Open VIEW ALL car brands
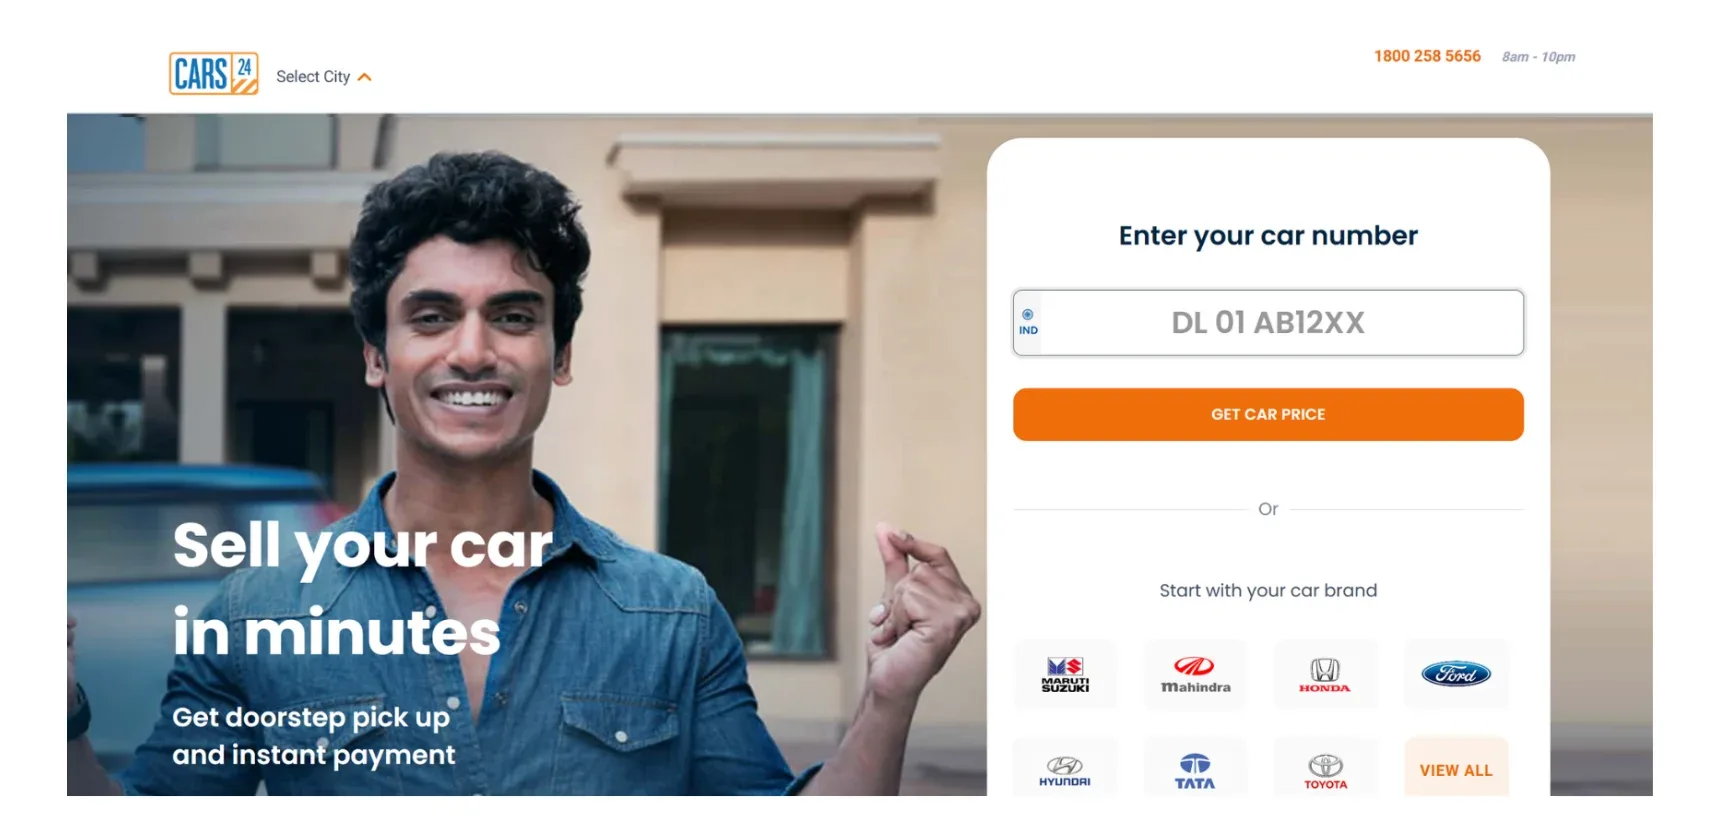Screen dimensions: 1720x828 (1456, 768)
